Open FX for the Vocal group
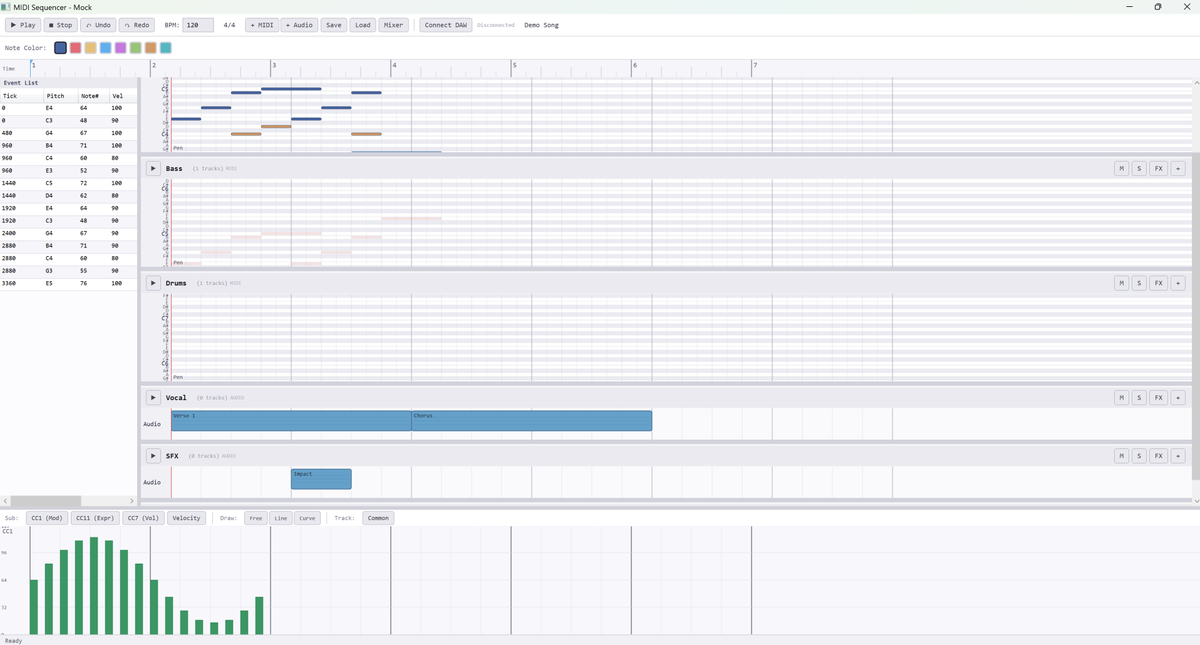The image size is (1200, 645). (x=1158, y=398)
